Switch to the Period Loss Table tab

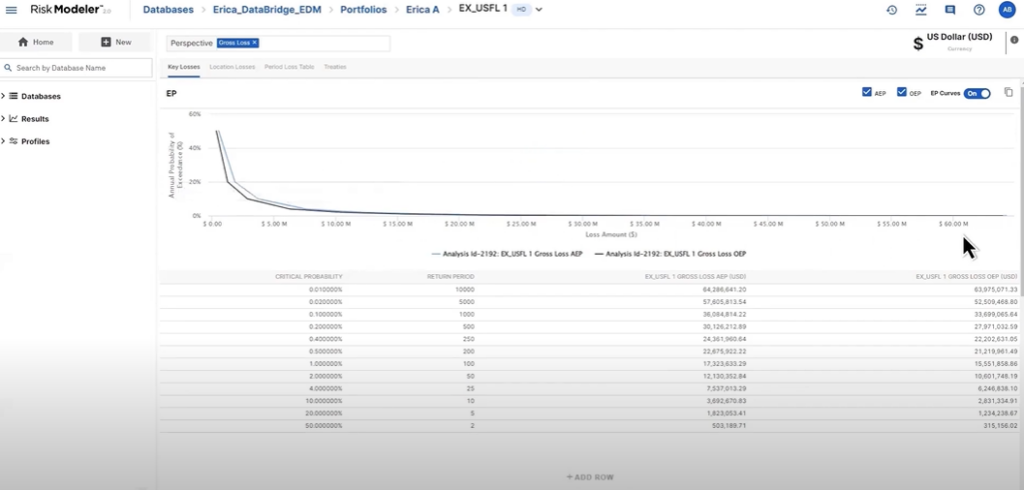point(289,67)
